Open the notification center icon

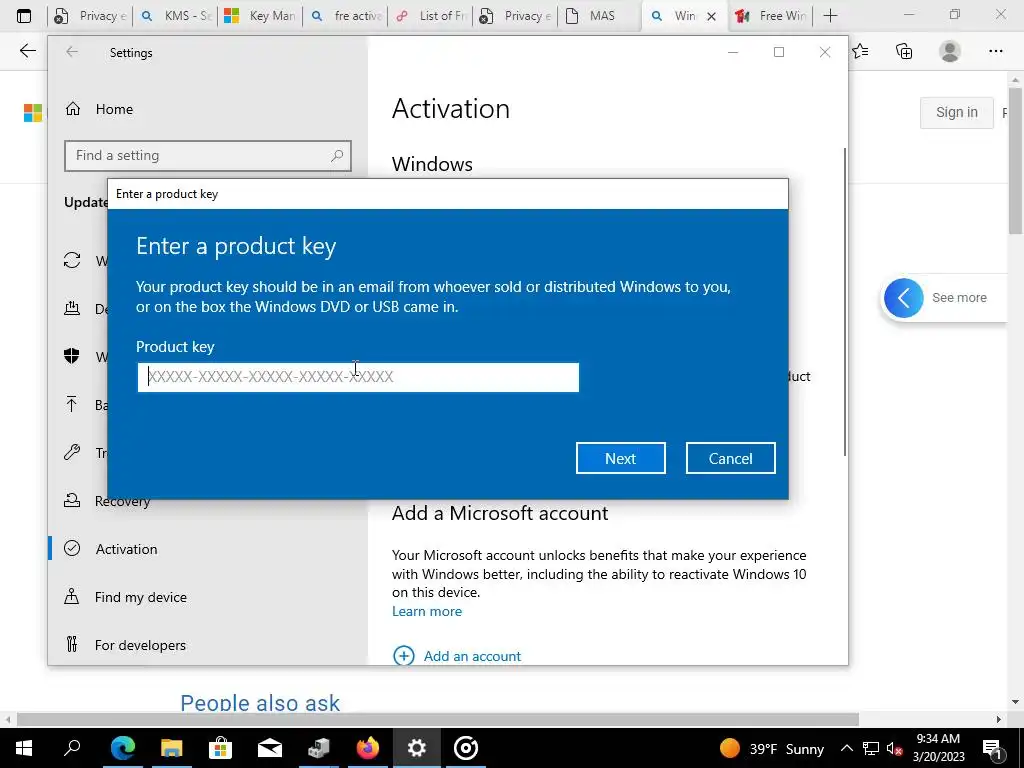(992, 749)
